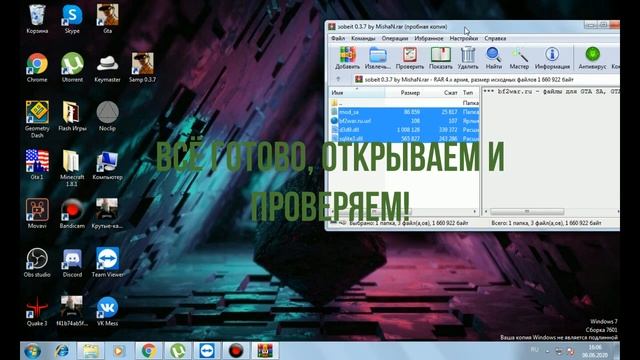Select the d3d9.dll file row
Viewport: 640px width, 360px height.
[404, 130]
